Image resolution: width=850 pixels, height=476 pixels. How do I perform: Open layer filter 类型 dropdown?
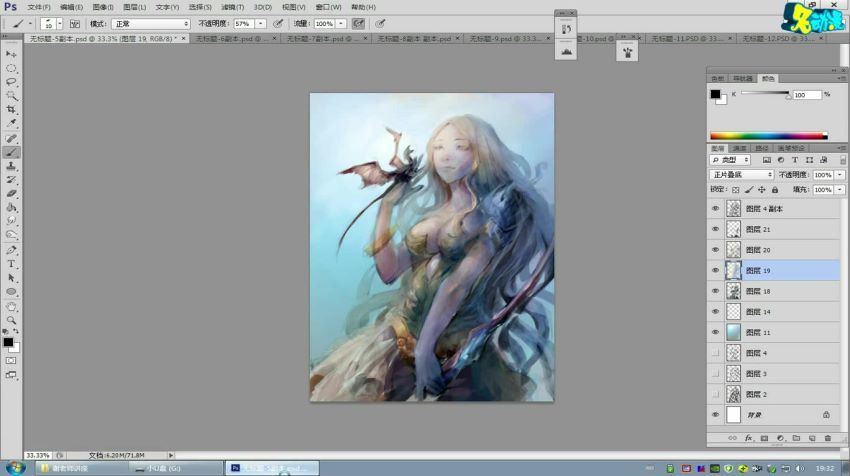coord(730,160)
